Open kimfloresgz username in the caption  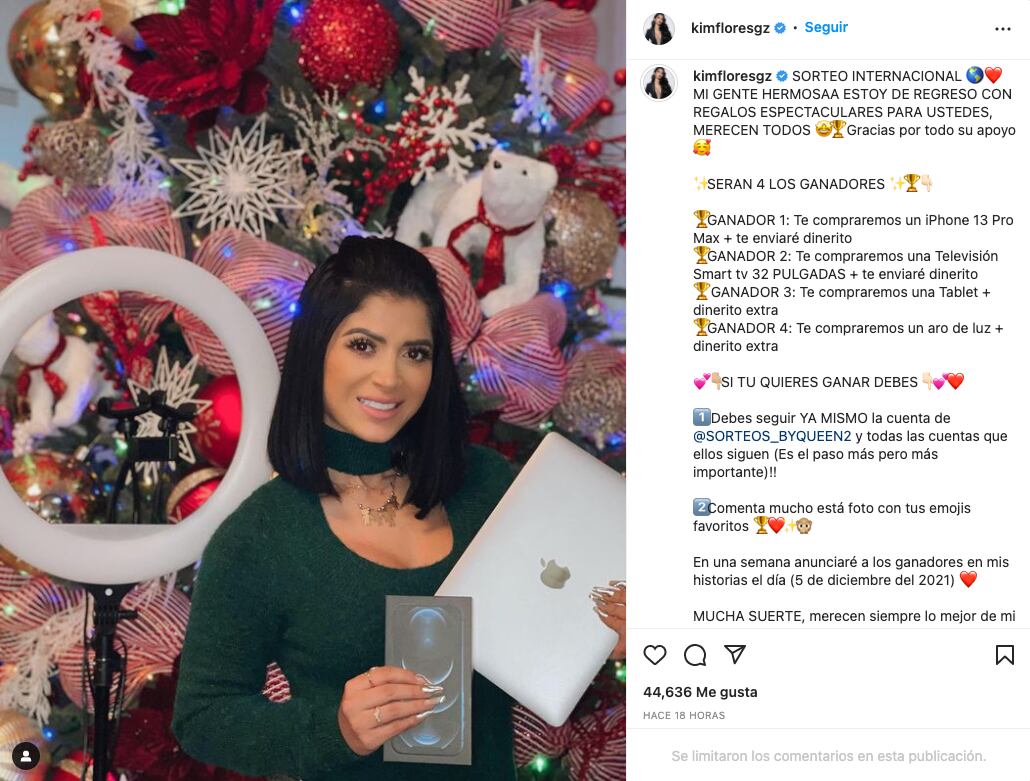click(732, 76)
